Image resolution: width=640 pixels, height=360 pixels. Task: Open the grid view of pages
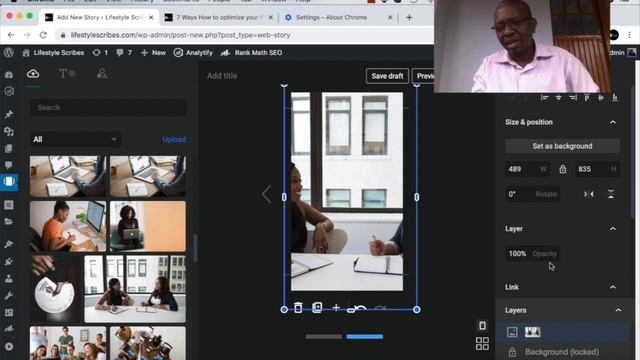coord(482,343)
